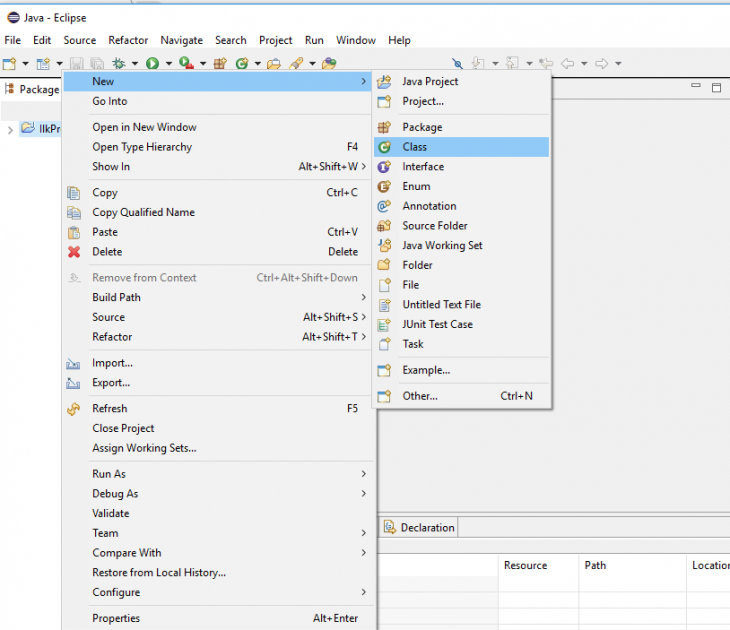This screenshot has width=730, height=630.
Task: Expand the Run As submenu
Action: tap(217, 474)
